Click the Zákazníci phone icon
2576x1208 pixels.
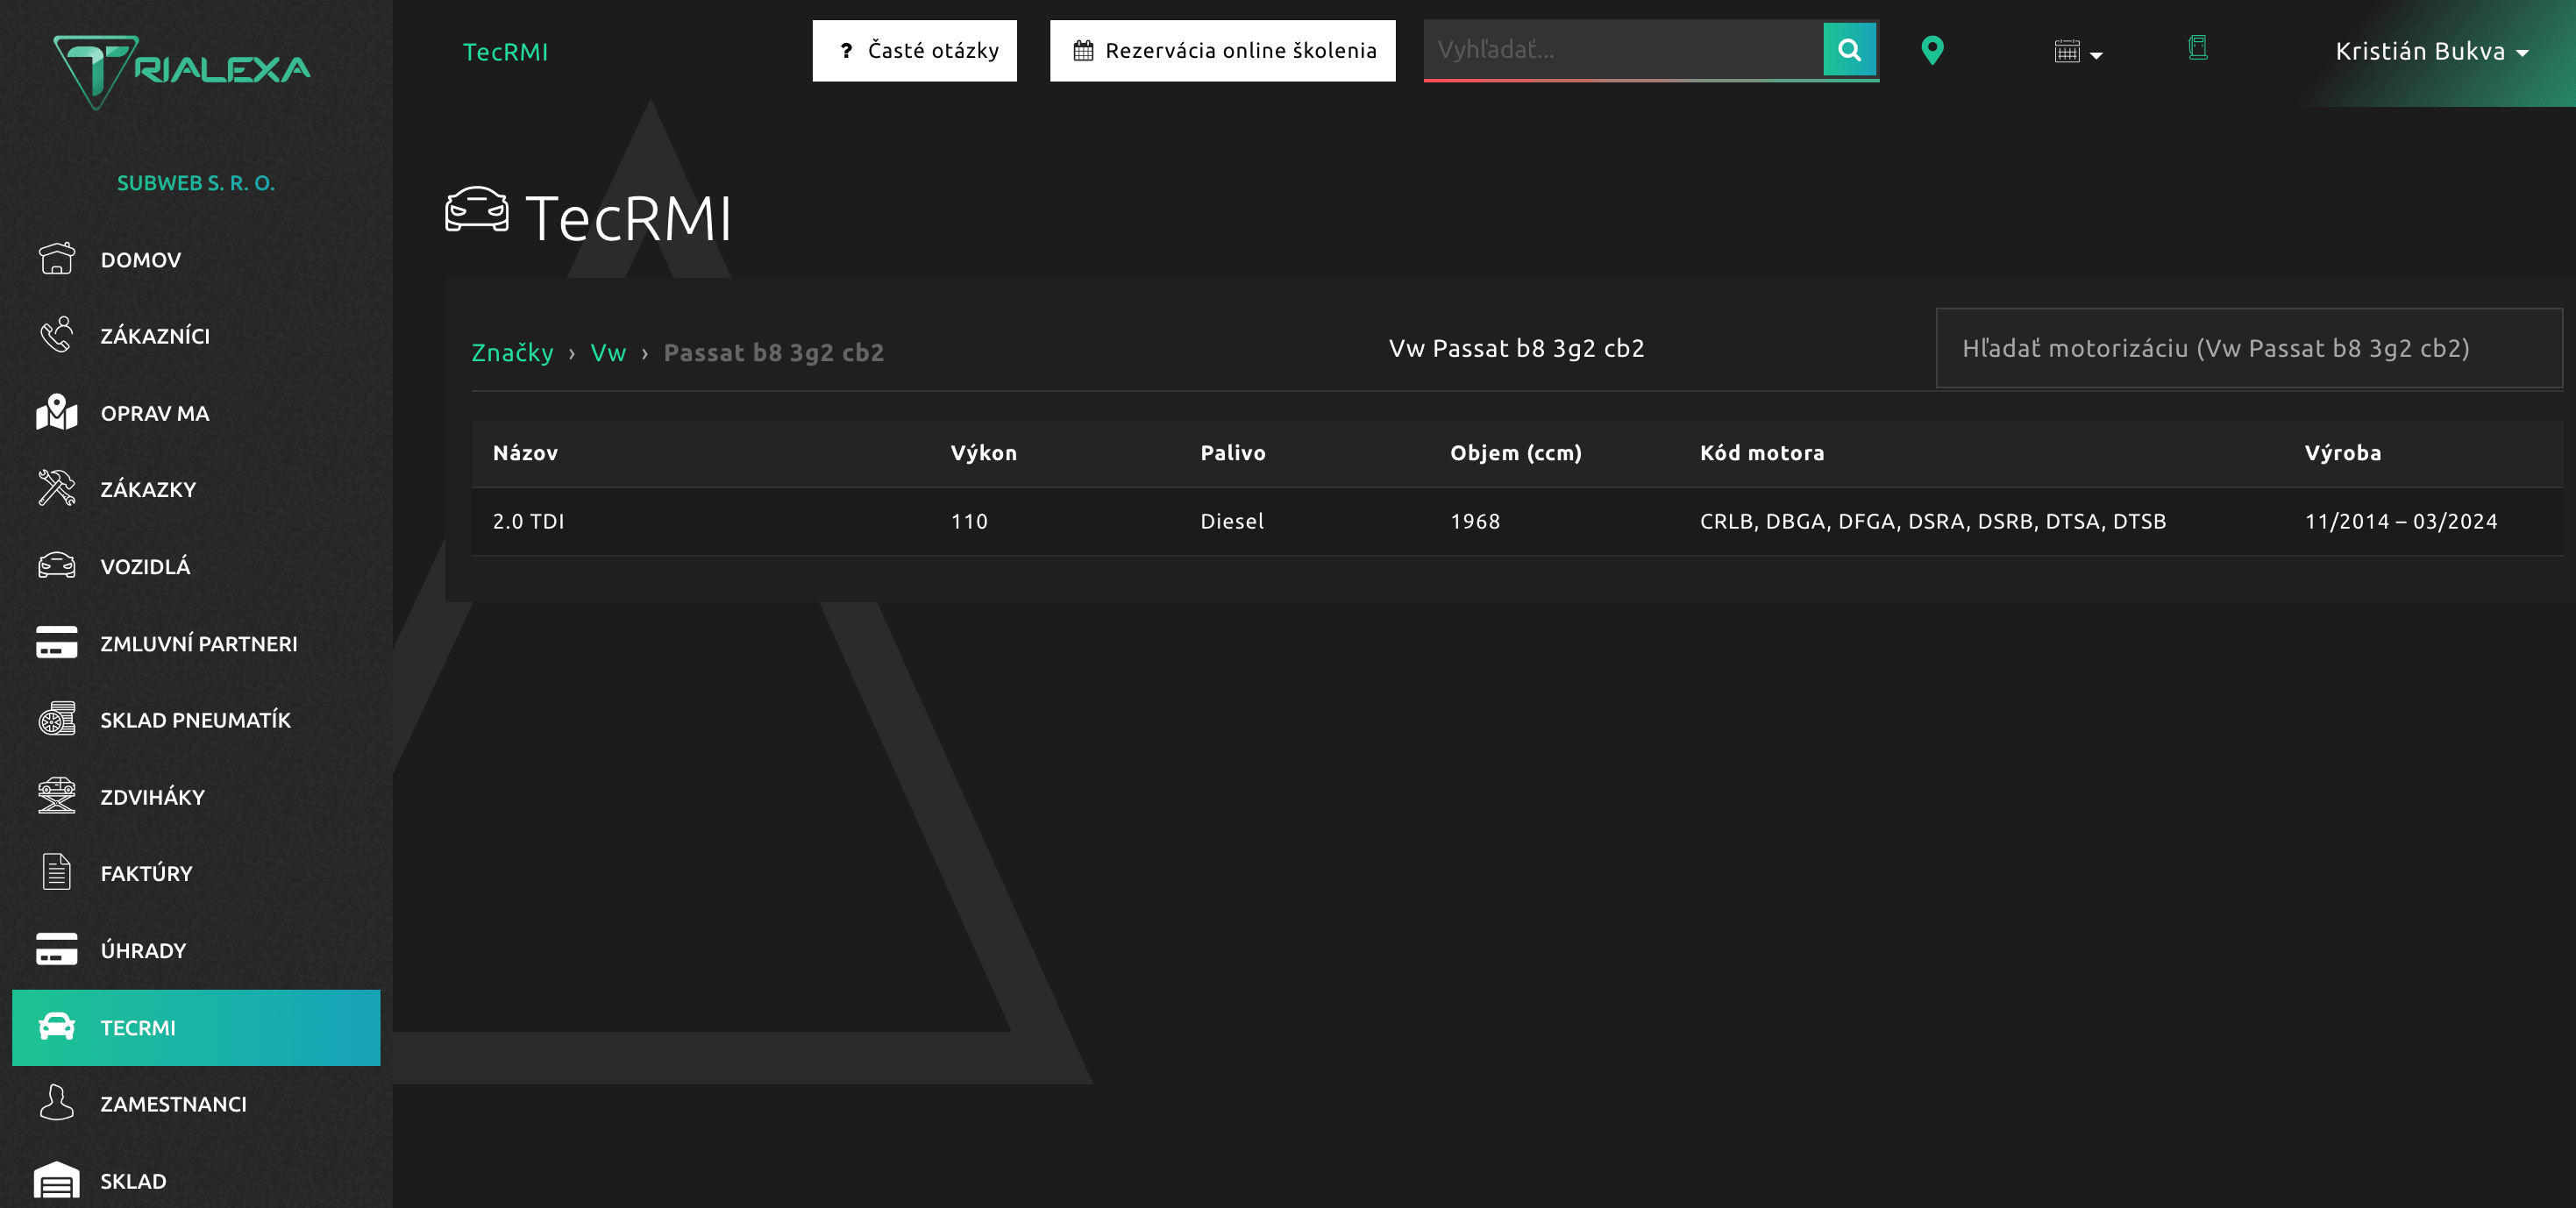click(x=57, y=335)
